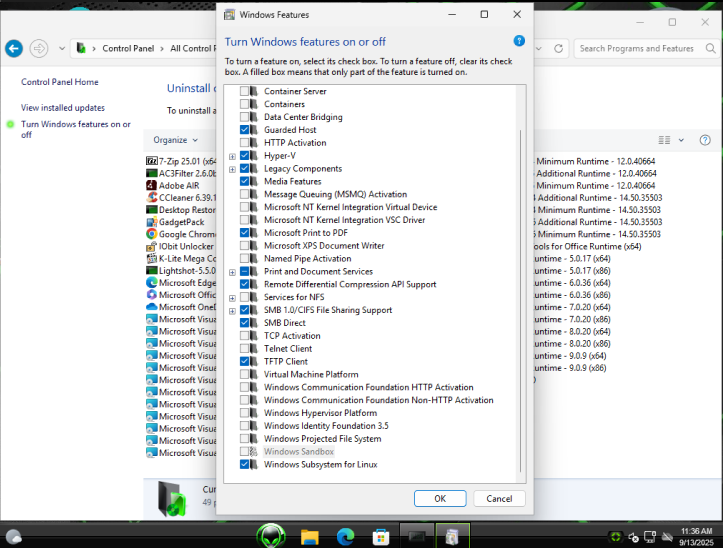Click the help icon in Programs and Features toolbar

point(705,140)
